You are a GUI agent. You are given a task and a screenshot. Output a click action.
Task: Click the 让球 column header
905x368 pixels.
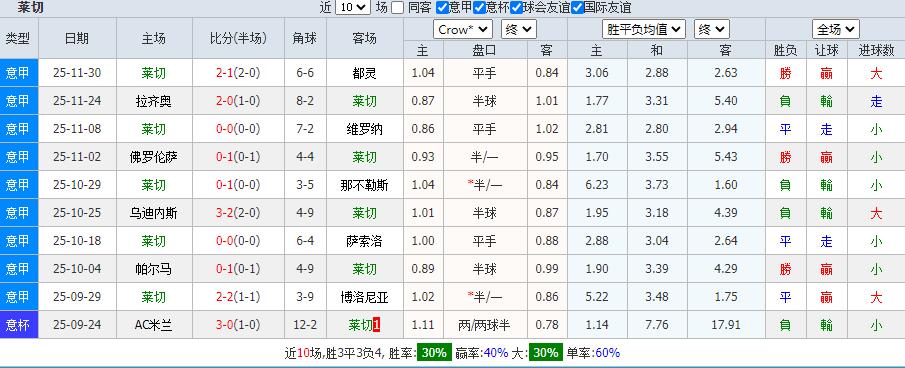coord(827,50)
